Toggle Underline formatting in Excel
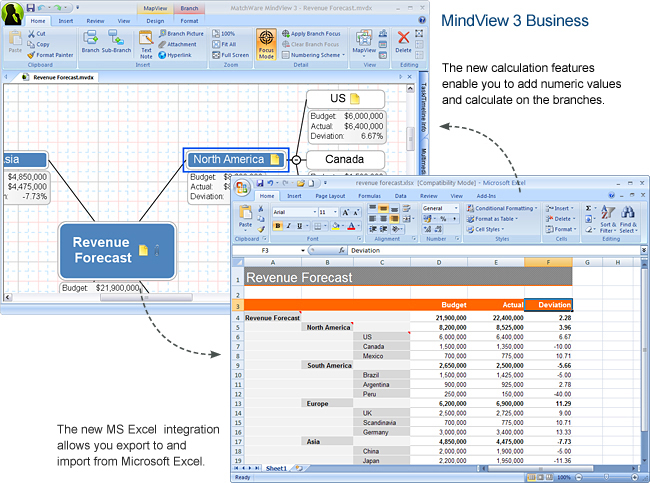This screenshot has height=483, width=650. coord(299,226)
